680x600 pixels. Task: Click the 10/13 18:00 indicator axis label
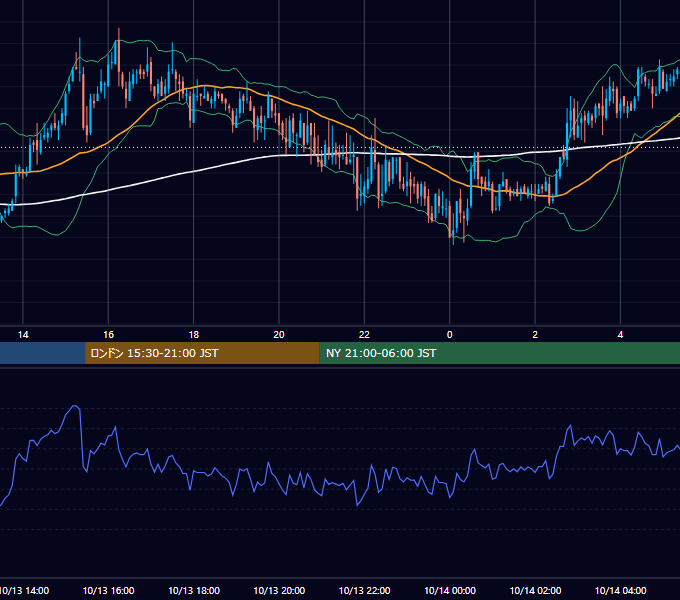[194, 591]
